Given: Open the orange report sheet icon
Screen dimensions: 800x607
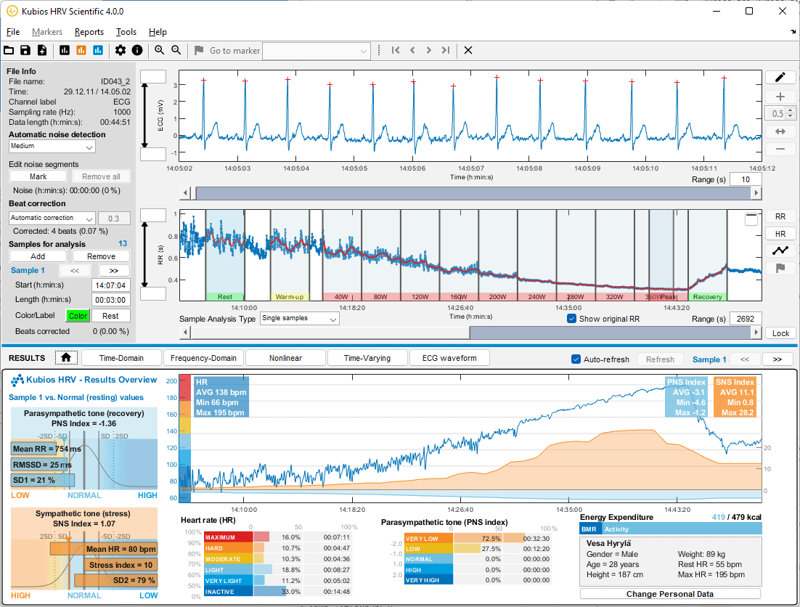Looking at the screenshot, I should (x=81, y=50).
